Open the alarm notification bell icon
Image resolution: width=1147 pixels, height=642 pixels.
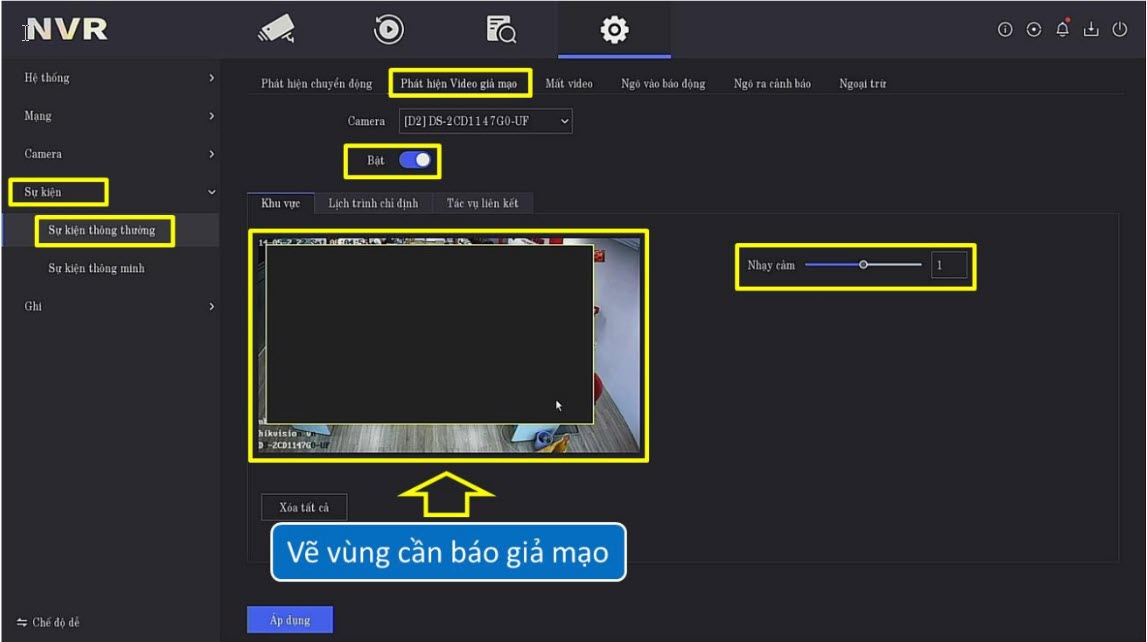(x=1062, y=30)
